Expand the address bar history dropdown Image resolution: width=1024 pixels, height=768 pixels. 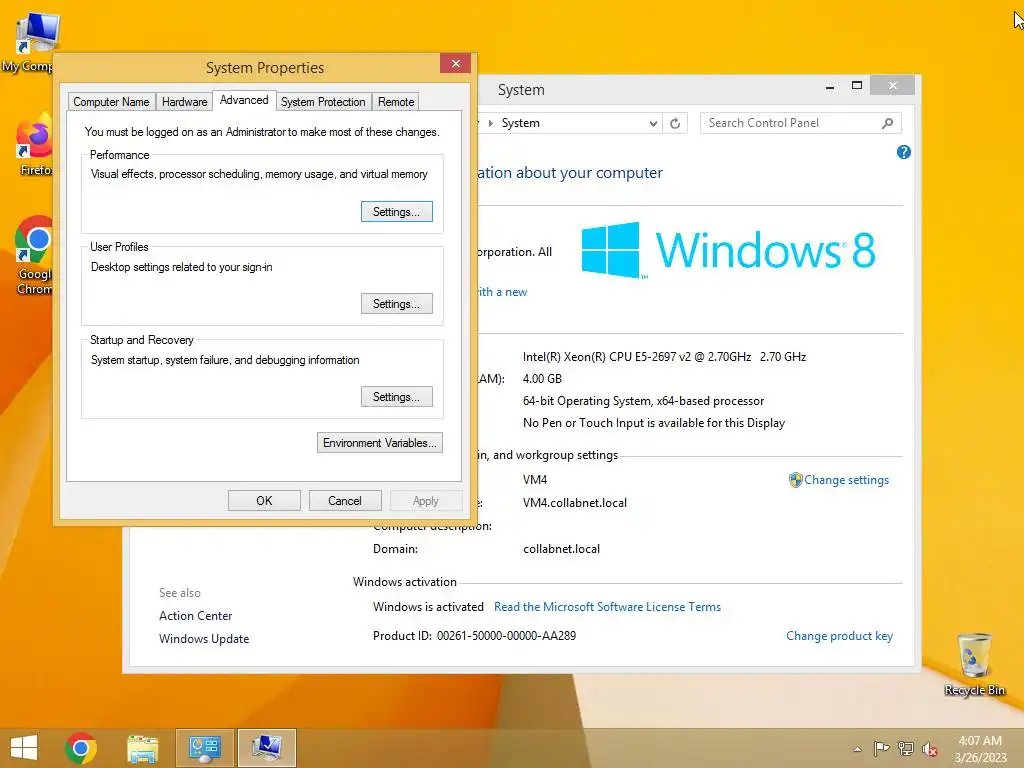tap(653, 123)
